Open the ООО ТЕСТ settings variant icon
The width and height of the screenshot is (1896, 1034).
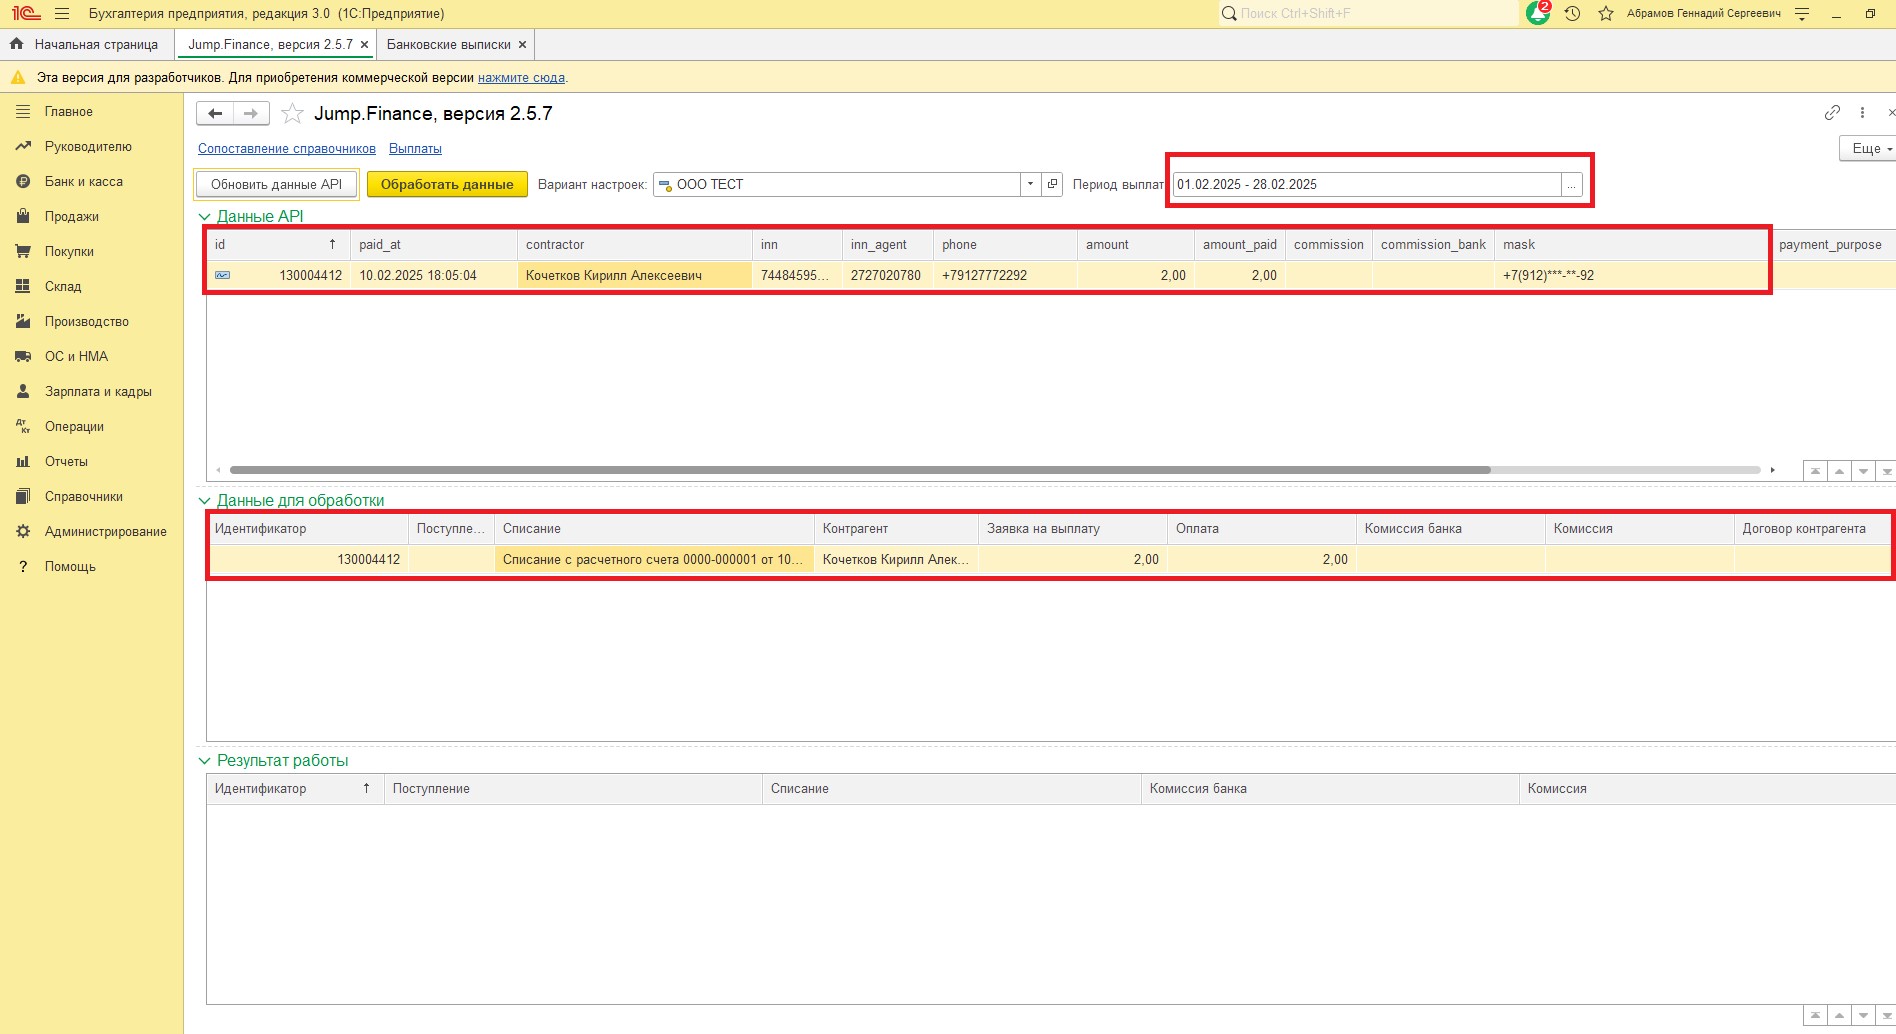1052,184
